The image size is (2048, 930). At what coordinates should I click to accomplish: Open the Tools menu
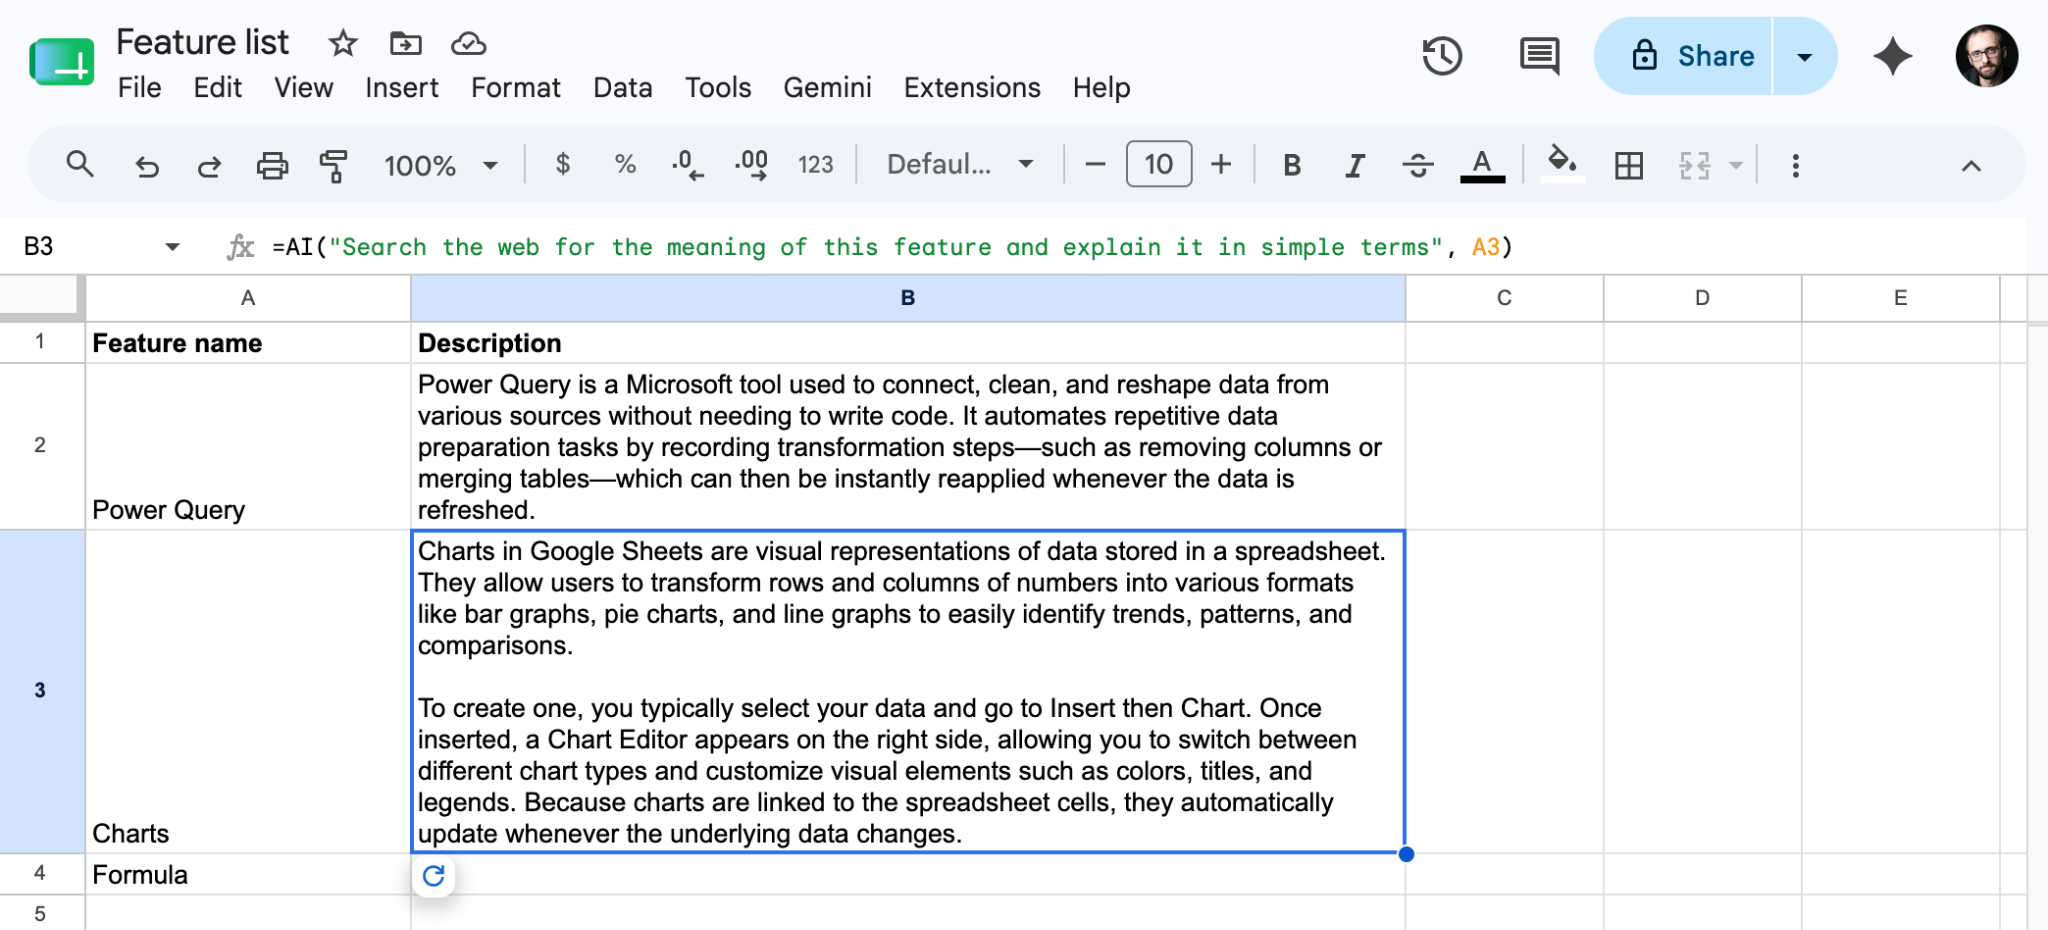click(718, 88)
